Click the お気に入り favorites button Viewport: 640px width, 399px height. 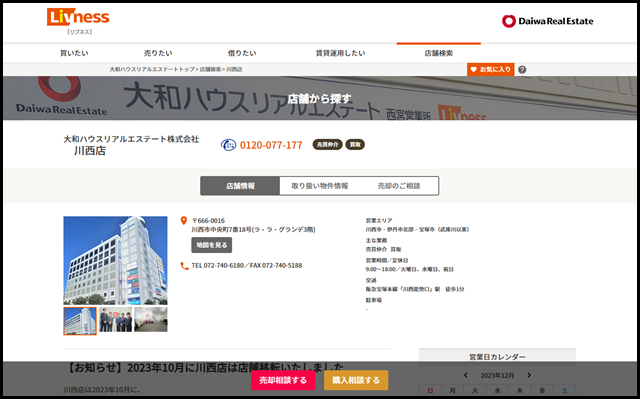[491, 69]
